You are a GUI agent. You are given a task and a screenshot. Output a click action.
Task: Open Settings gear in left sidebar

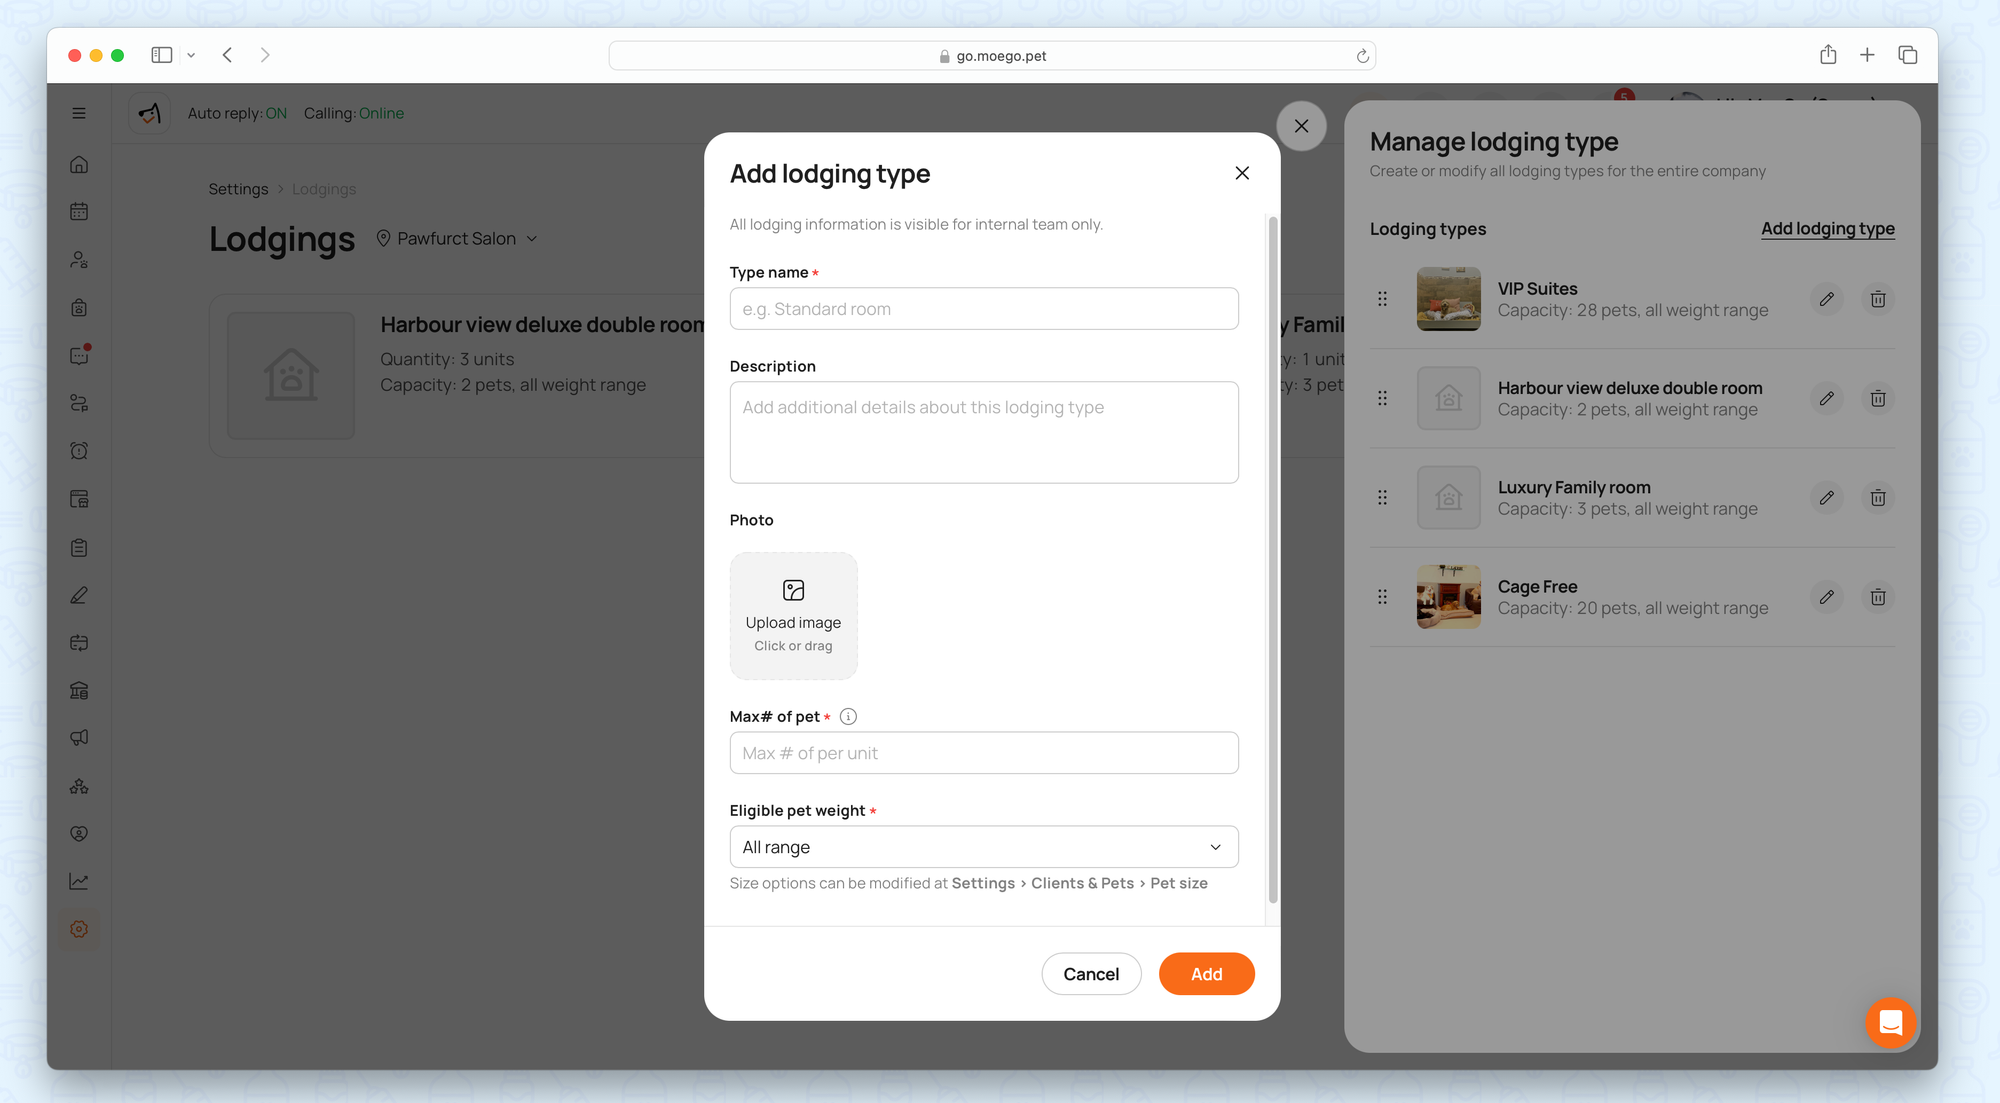pos(79,929)
